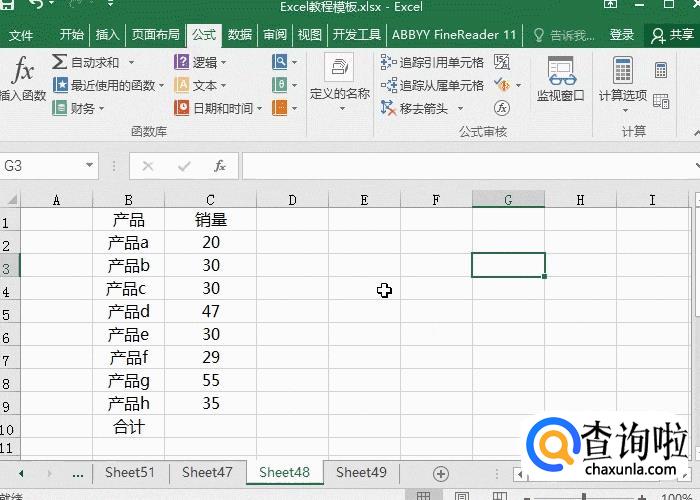The image size is (700, 500).
Task: Click the formula bar input area
Action: [469, 166]
